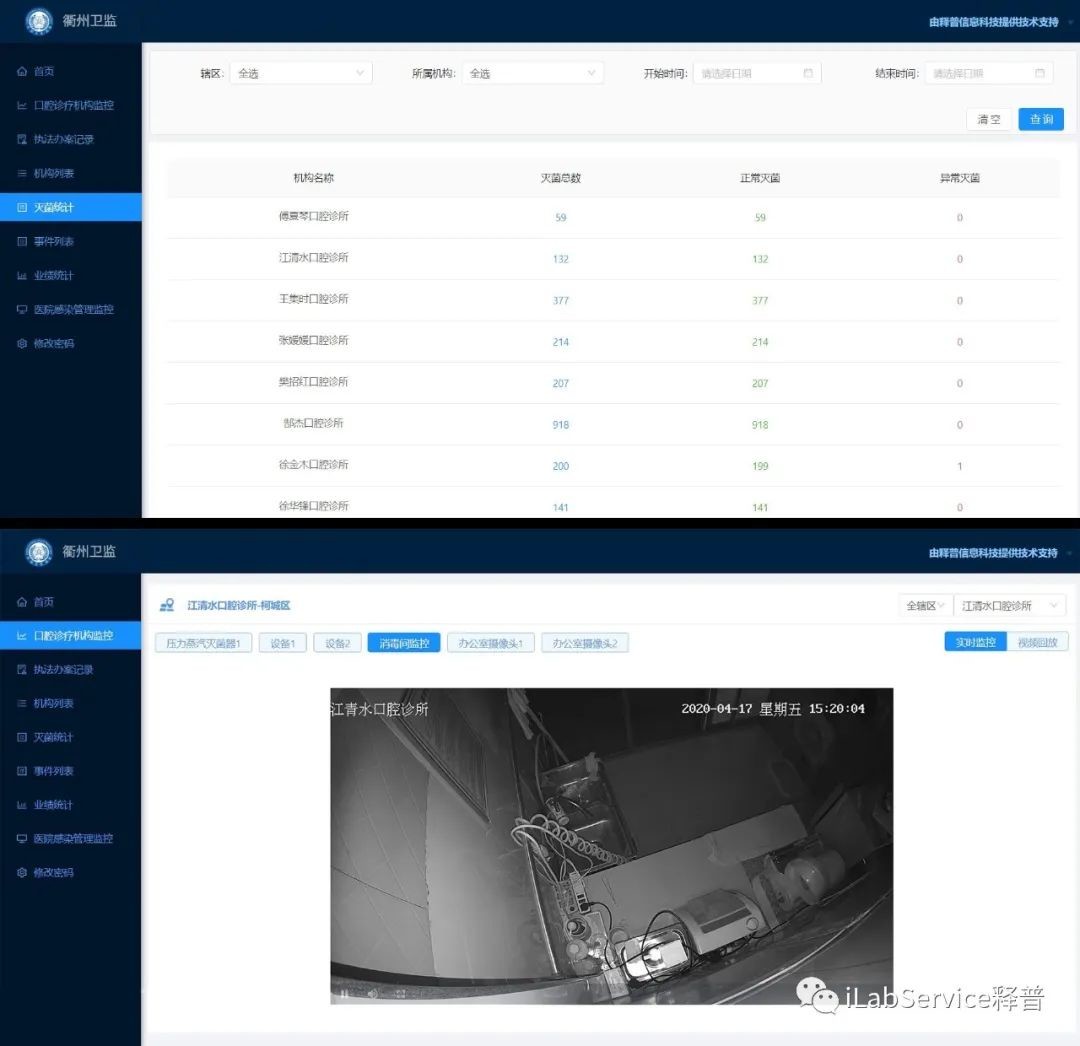Click the blue 查询 search button
The width and height of the screenshot is (1080, 1046).
(x=1041, y=119)
